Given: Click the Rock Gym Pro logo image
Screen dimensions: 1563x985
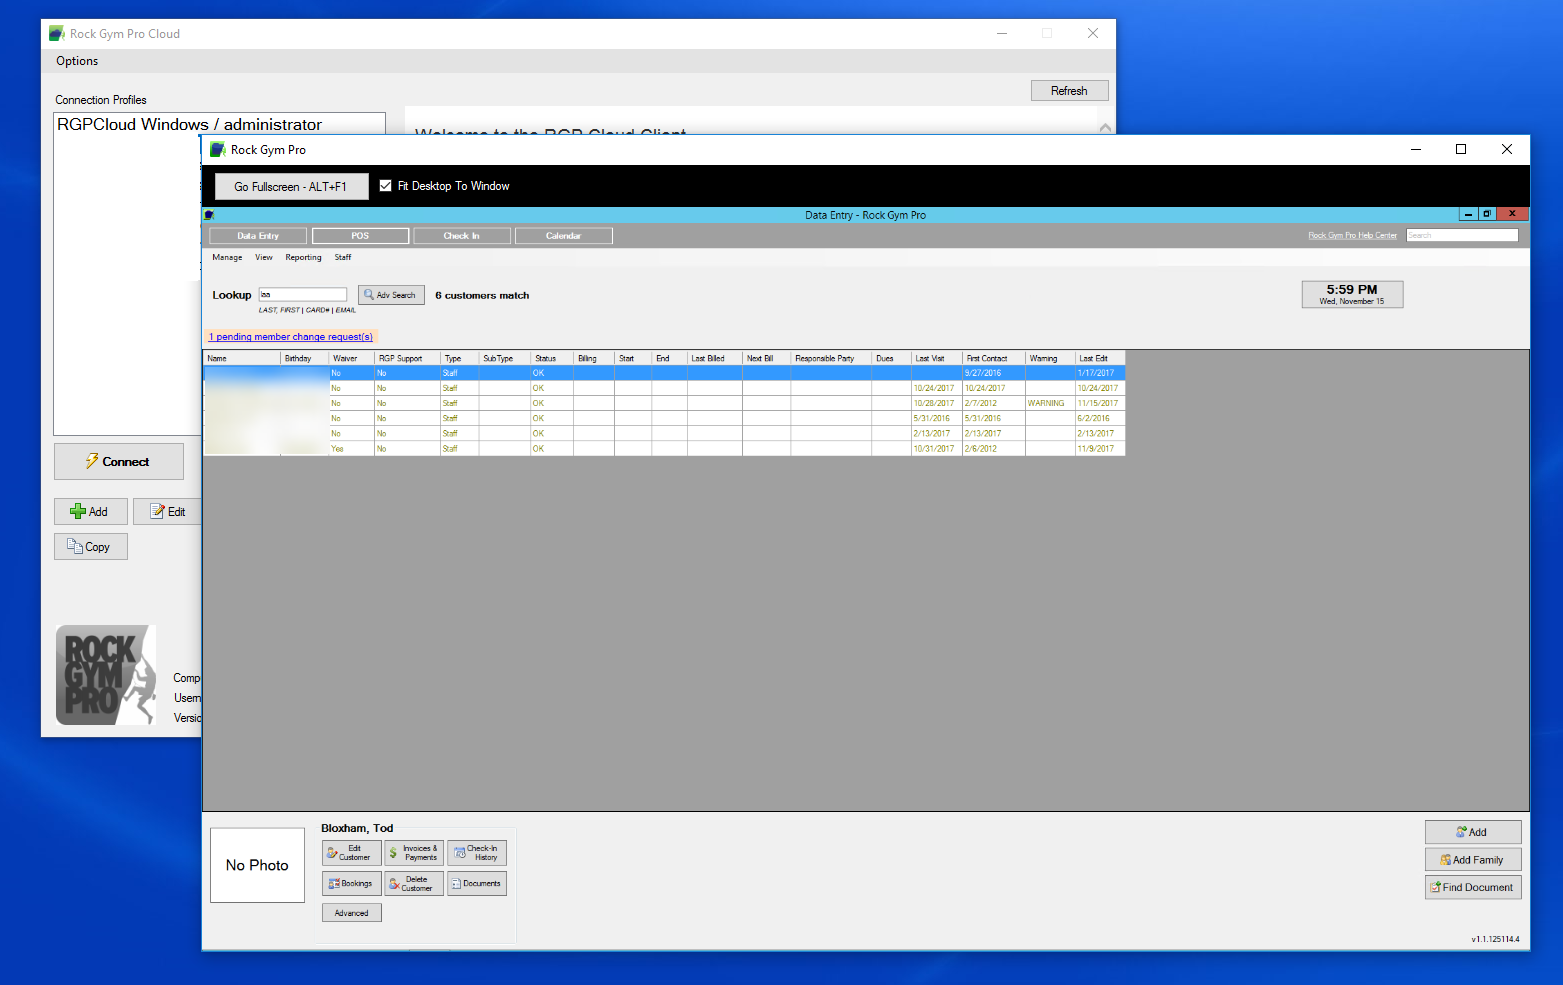Looking at the screenshot, I should 106,675.
